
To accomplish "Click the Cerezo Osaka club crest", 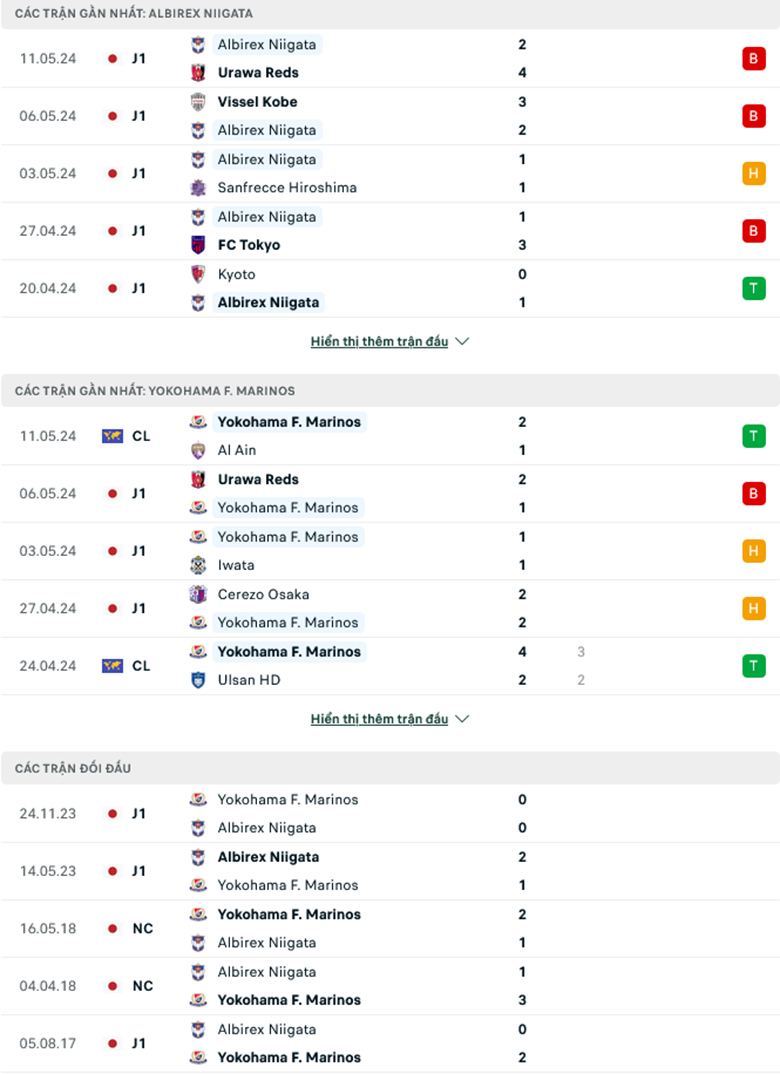I will 198,595.
